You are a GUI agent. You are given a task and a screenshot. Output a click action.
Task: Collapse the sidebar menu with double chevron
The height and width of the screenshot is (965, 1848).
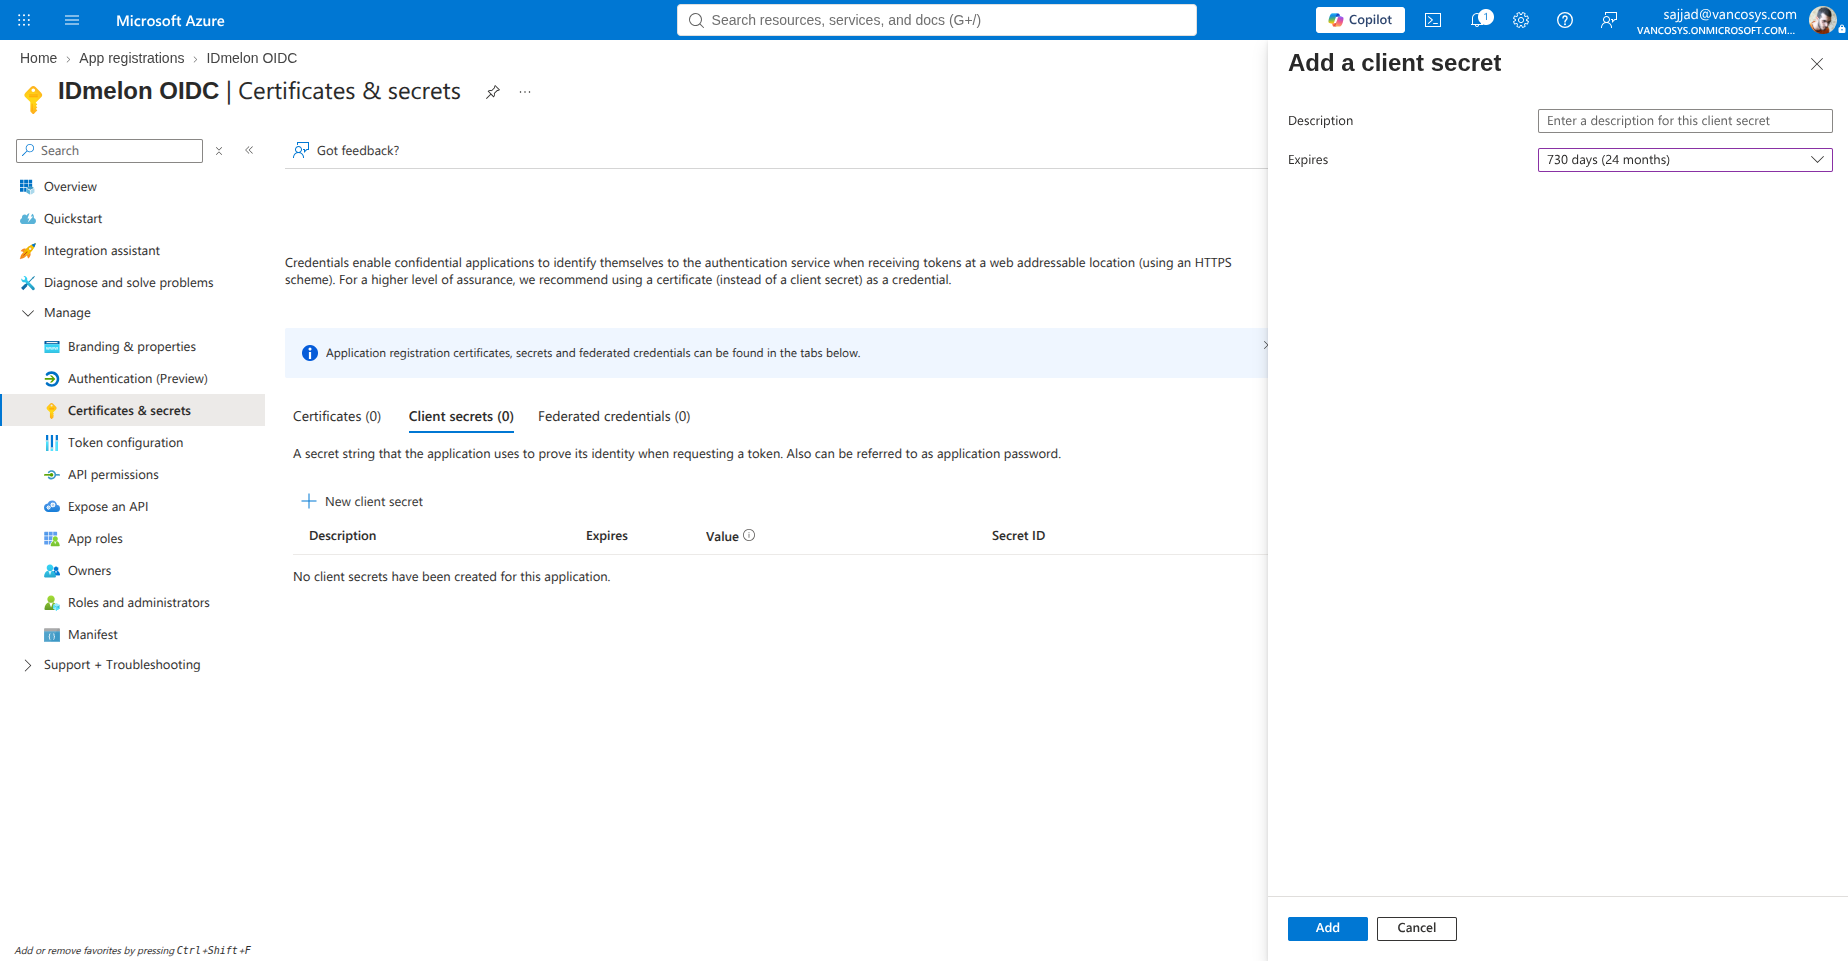coord(249,151)
